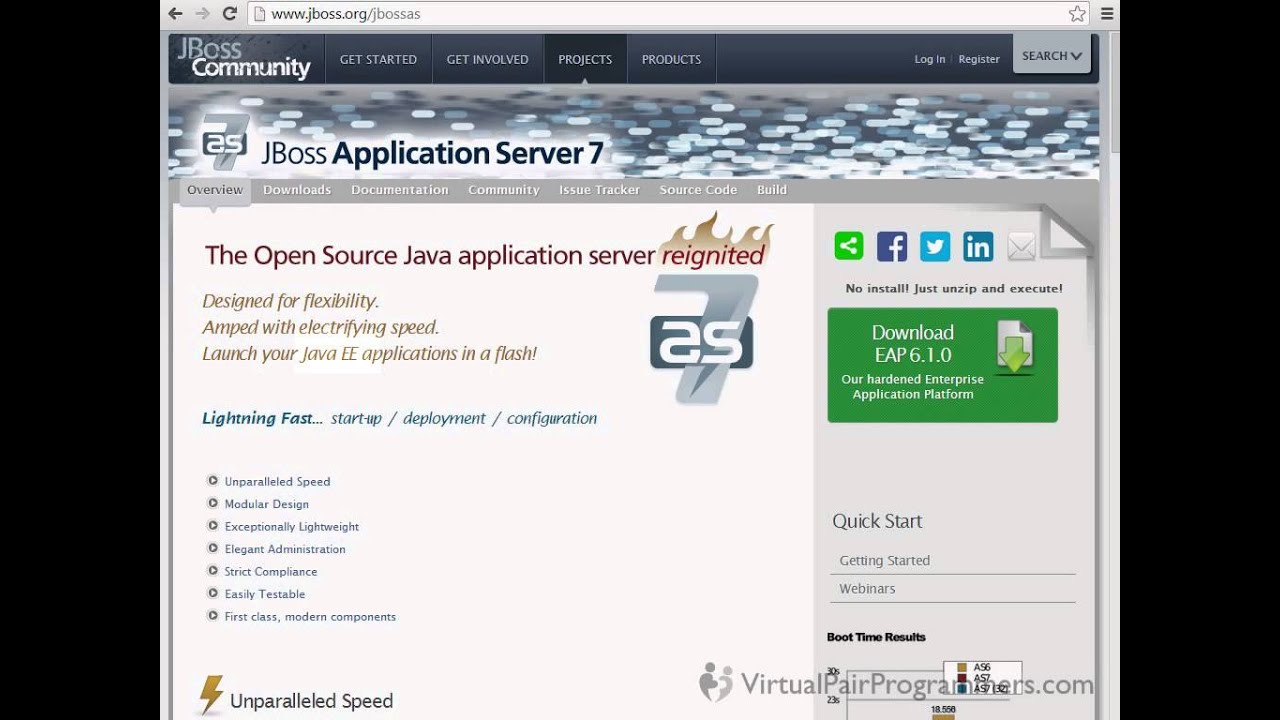Share the page by email envelope icon
Image resolution: width=1280 pixels, height=720 pixels.
point(1021,246)
